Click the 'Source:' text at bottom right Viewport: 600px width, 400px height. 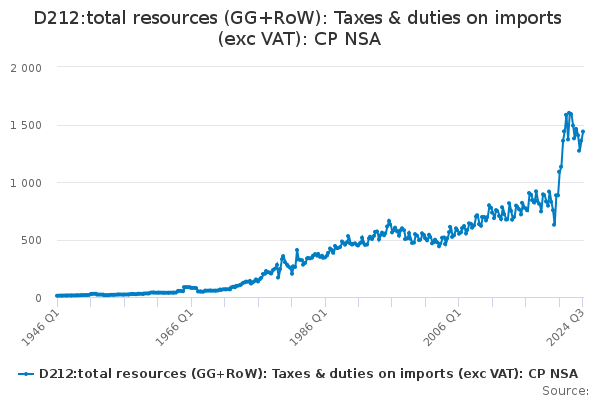(x=570, y=390)
